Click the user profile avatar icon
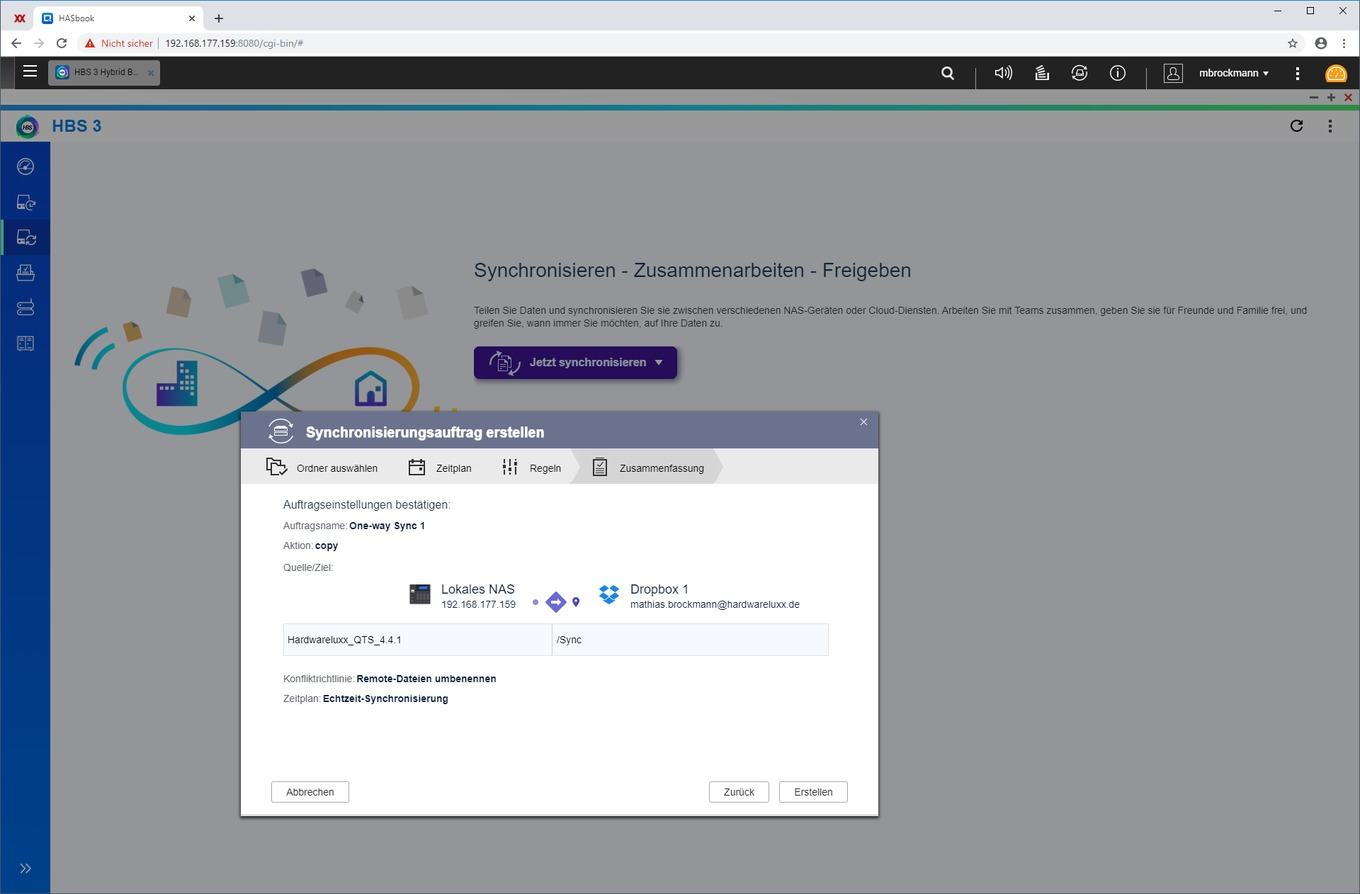The width and height of the screenshot is (1360, 894). (x=1173, y=73)
